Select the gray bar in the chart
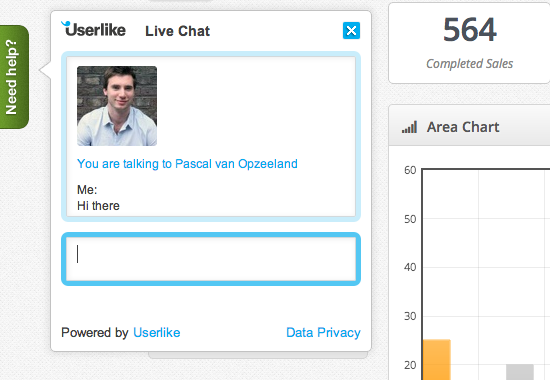This screenshot has width=550, height=380. 520,372
